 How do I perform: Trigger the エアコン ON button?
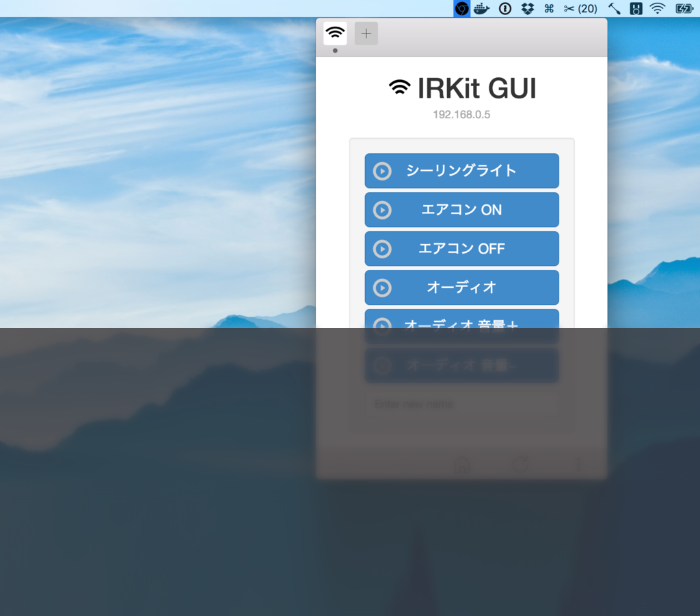tap(462, 210)
